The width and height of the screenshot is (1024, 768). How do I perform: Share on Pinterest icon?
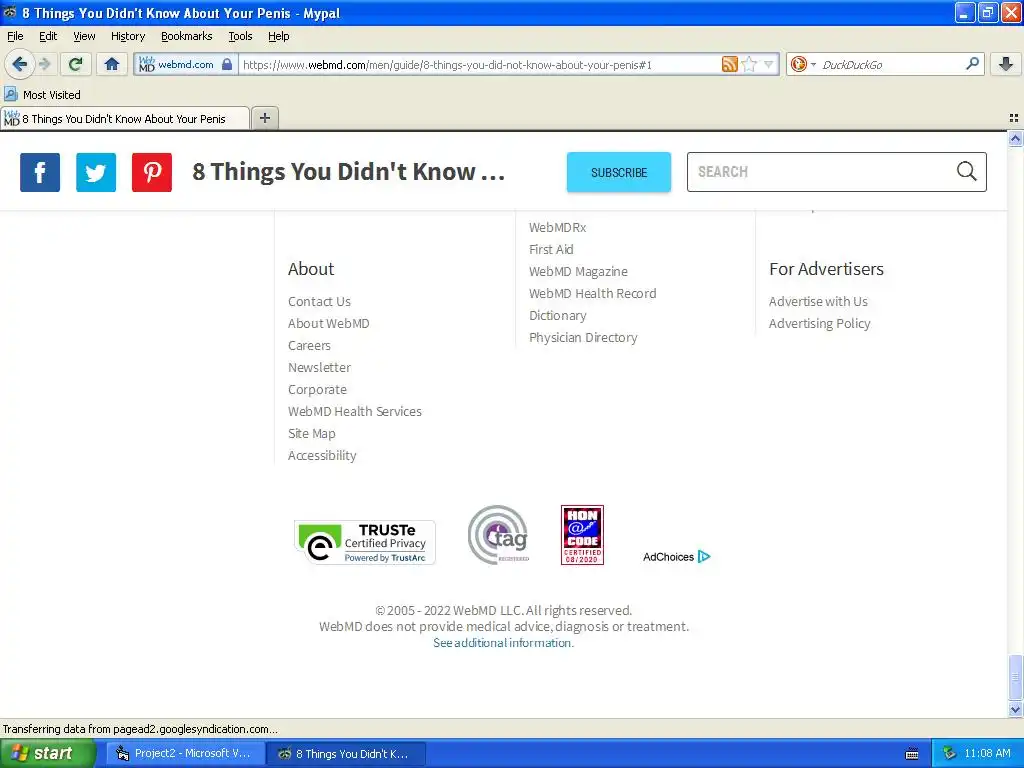click(x=152, y=172)
